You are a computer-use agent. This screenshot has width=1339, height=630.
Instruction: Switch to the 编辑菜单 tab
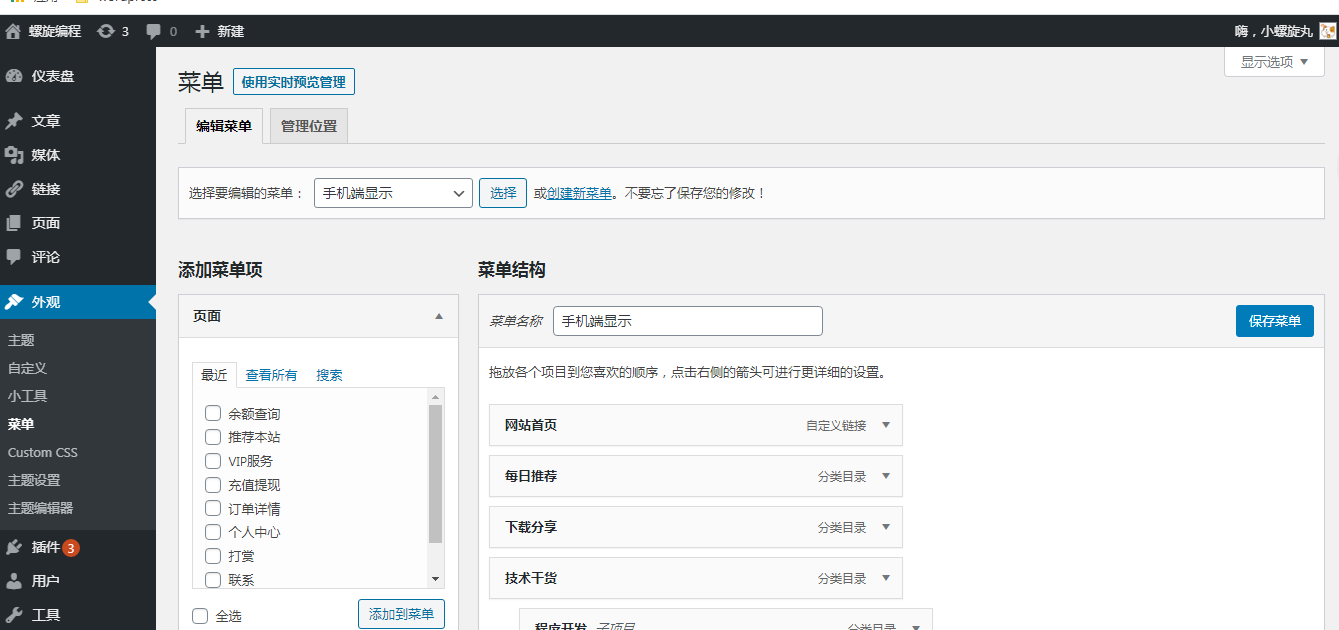tap(224, 127)
